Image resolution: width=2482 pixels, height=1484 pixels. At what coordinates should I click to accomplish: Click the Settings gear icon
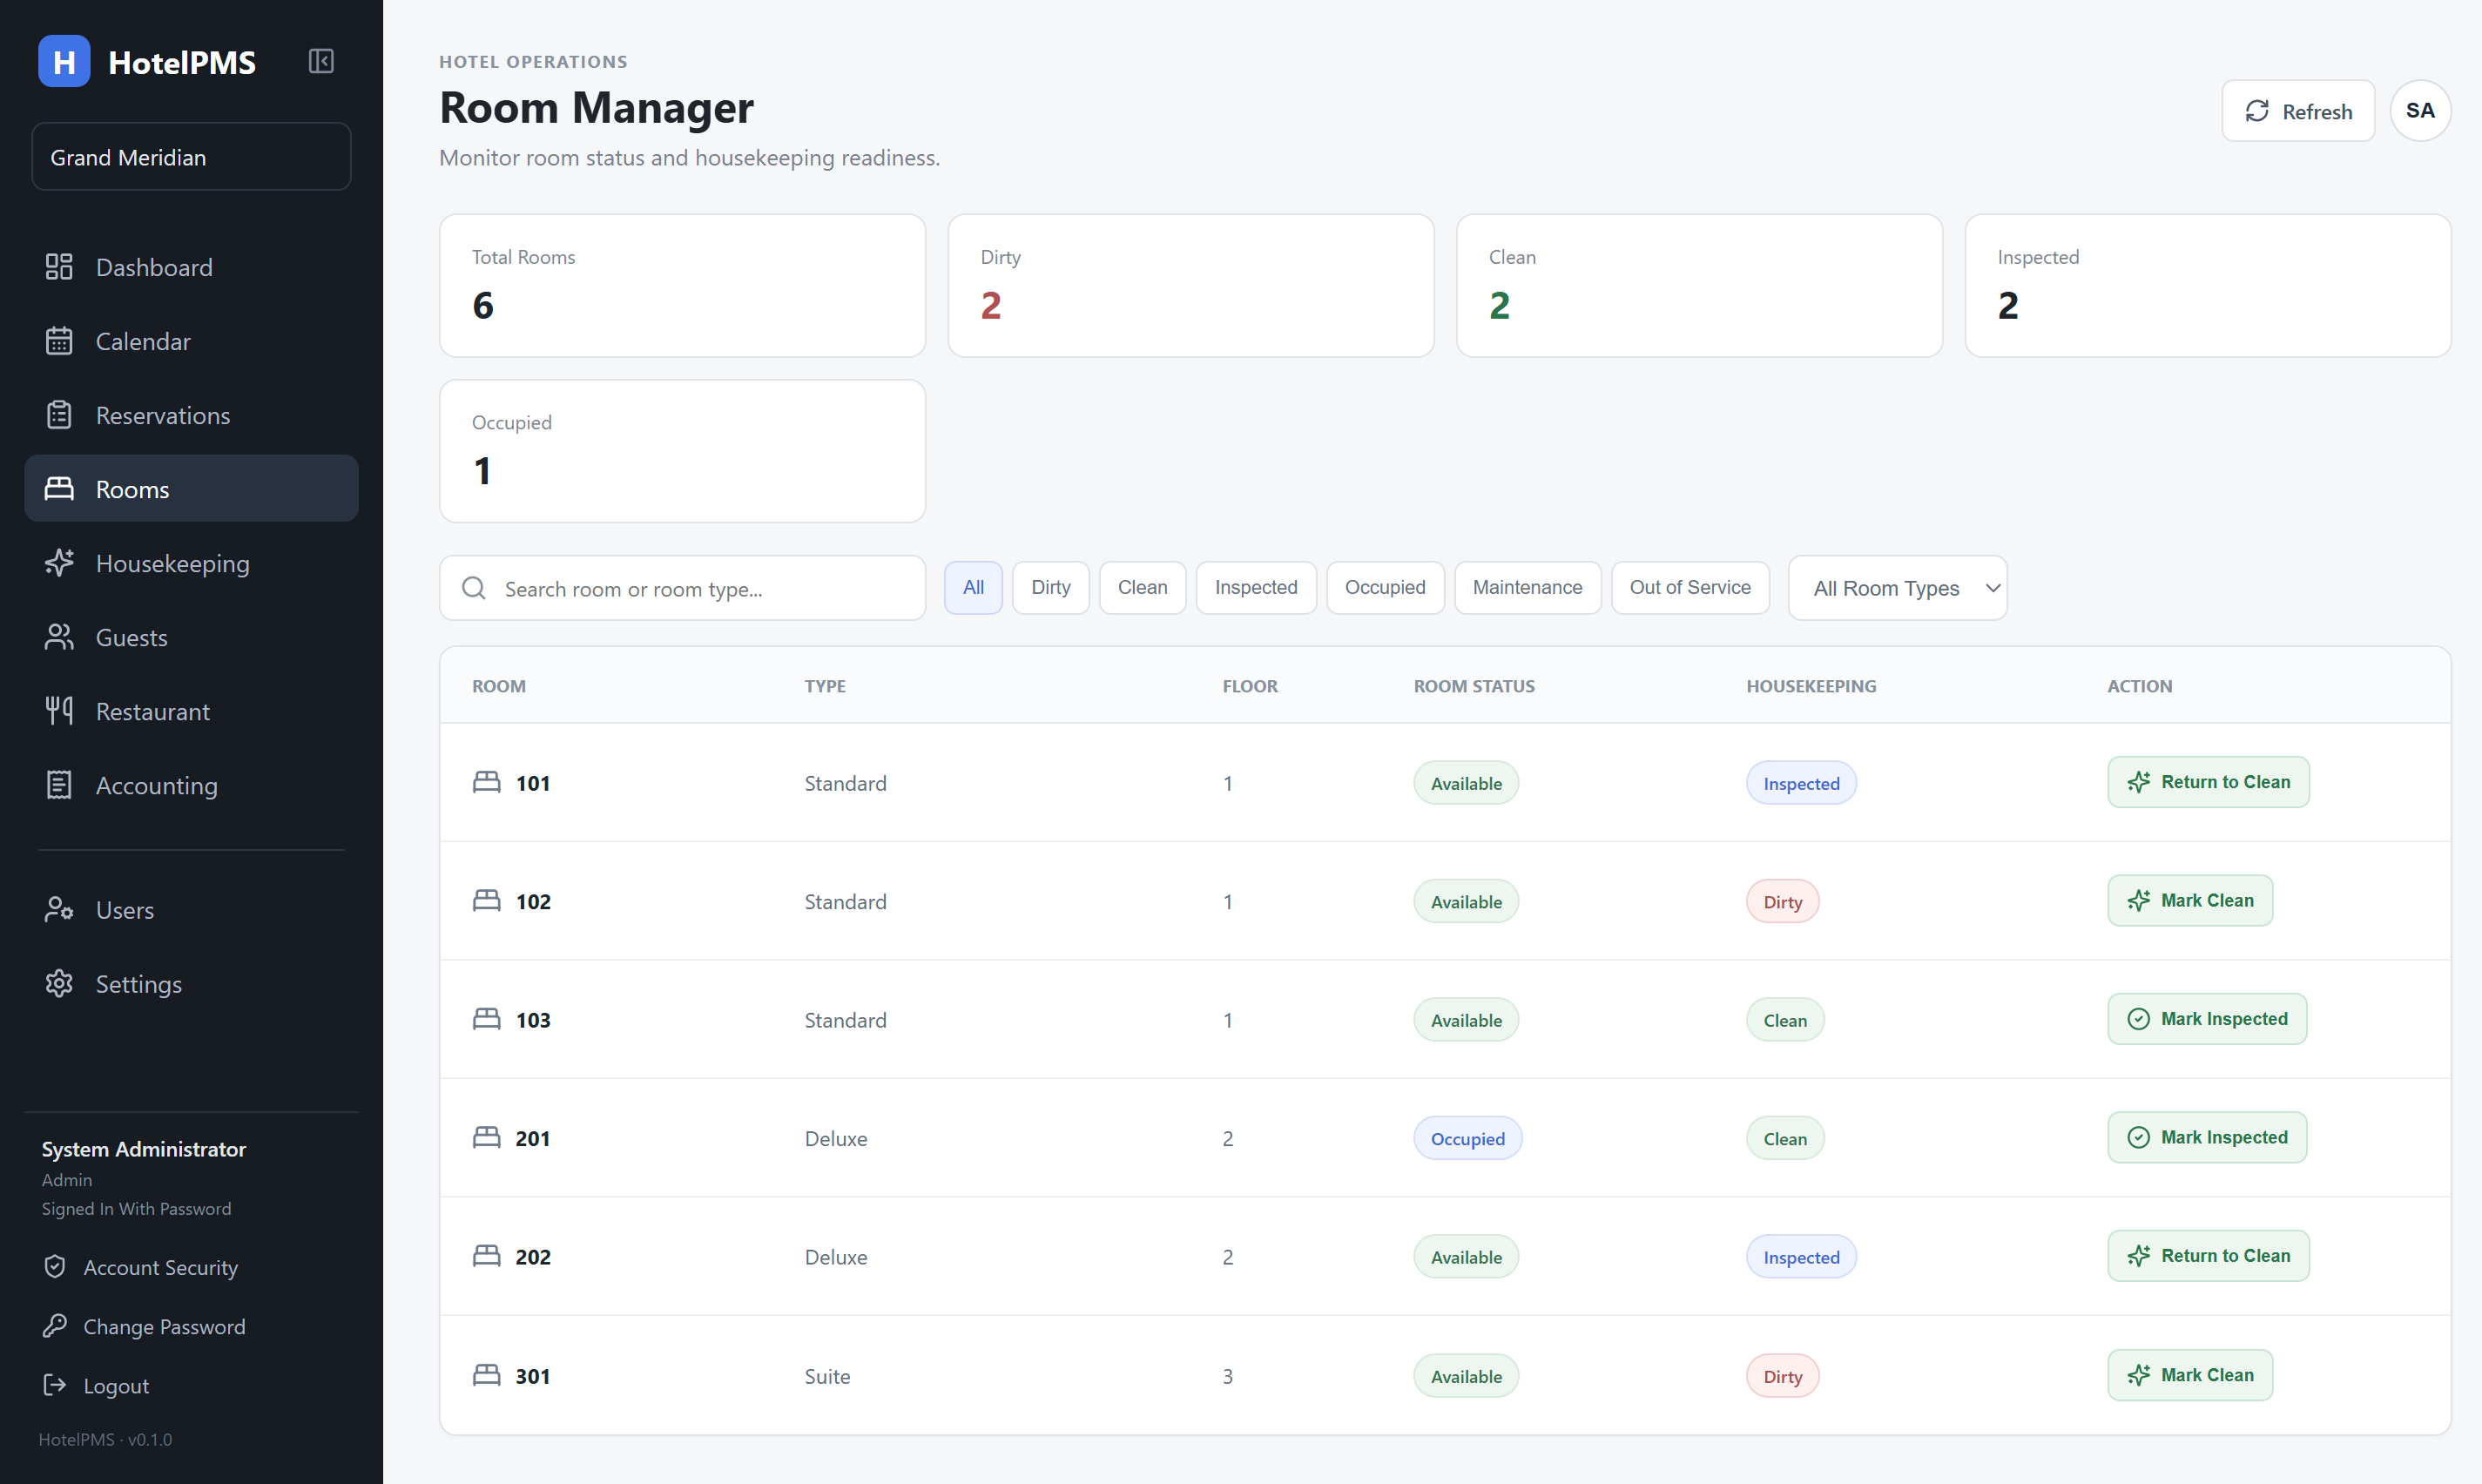pos(59,983)
